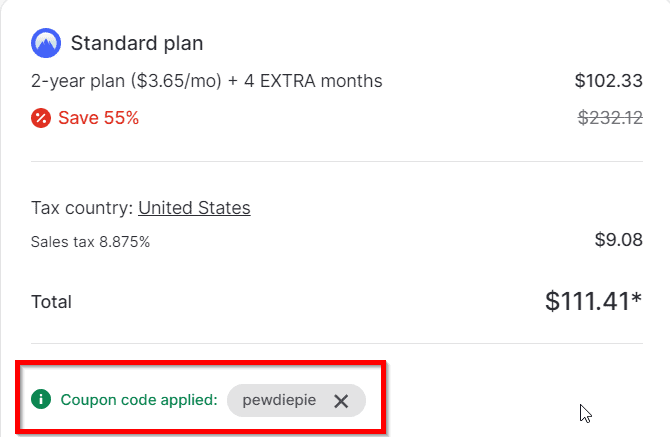Click the NordVPN mountain logo icon
This screenshot has height=437, width=670.
pos(46,43)
